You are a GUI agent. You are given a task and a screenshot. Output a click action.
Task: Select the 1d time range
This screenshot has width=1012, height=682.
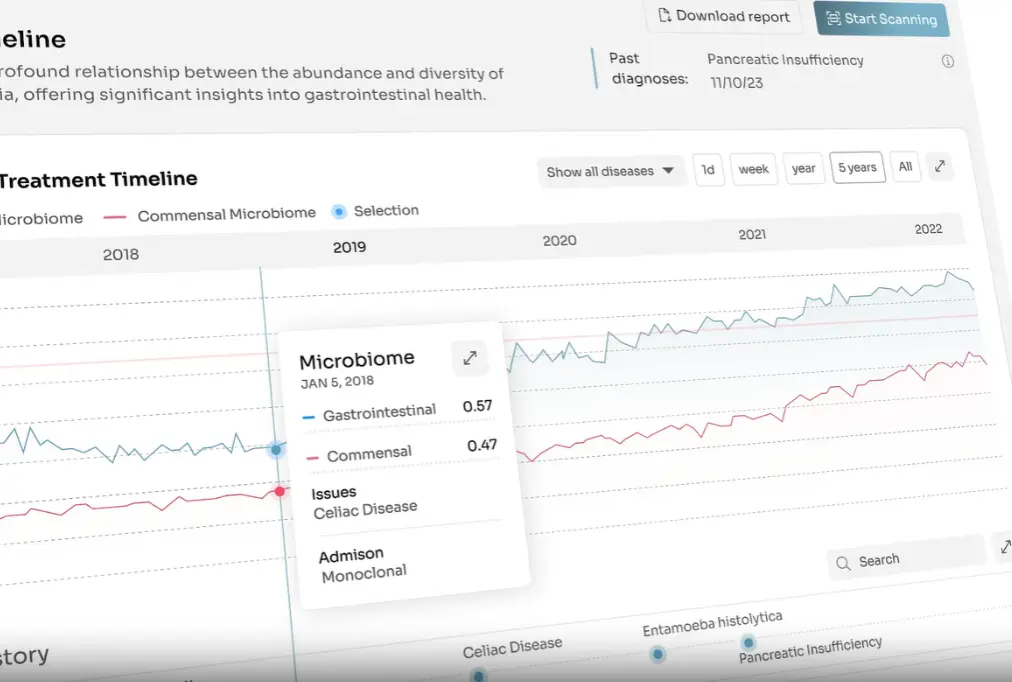pyautogui.click(x=708, y=170)
